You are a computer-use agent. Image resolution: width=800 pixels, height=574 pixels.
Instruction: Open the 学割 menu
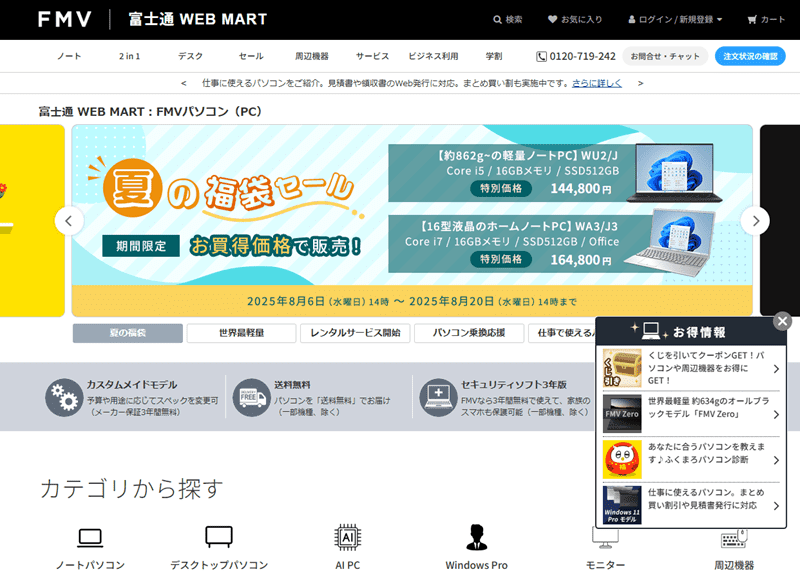click(494, 56)
